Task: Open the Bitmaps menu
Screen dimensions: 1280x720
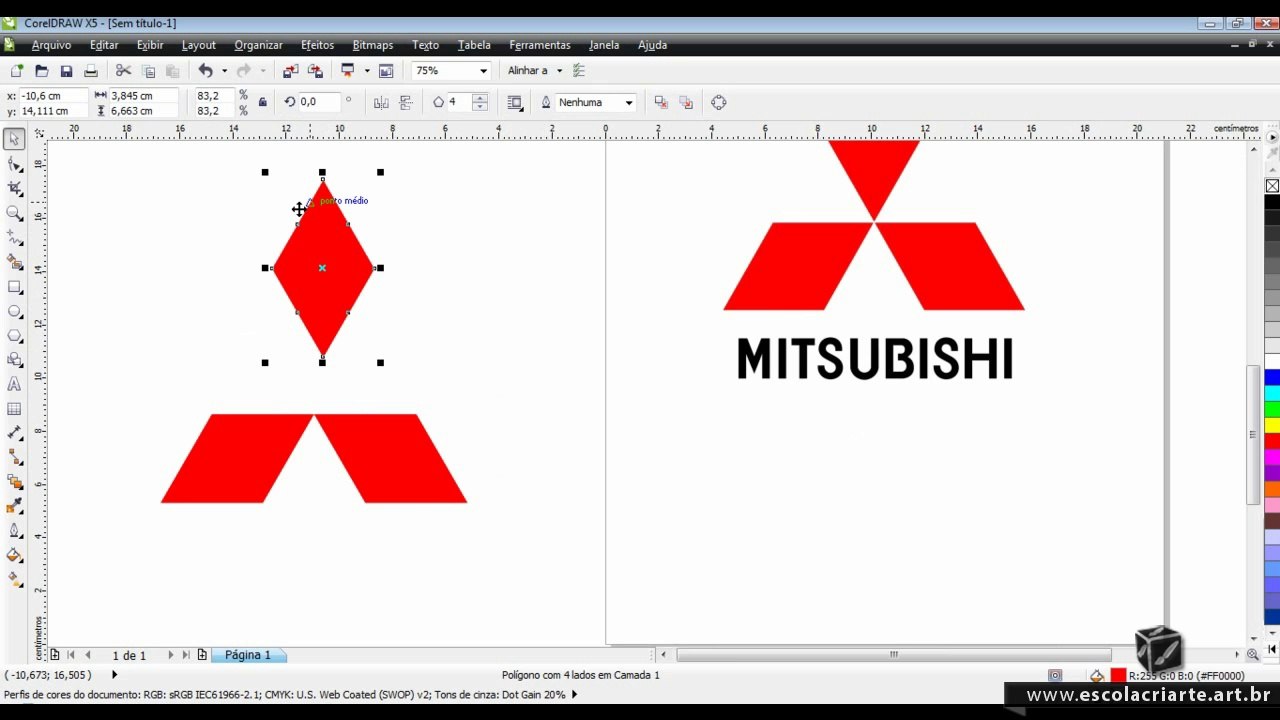Action: (x=373, y=45)
